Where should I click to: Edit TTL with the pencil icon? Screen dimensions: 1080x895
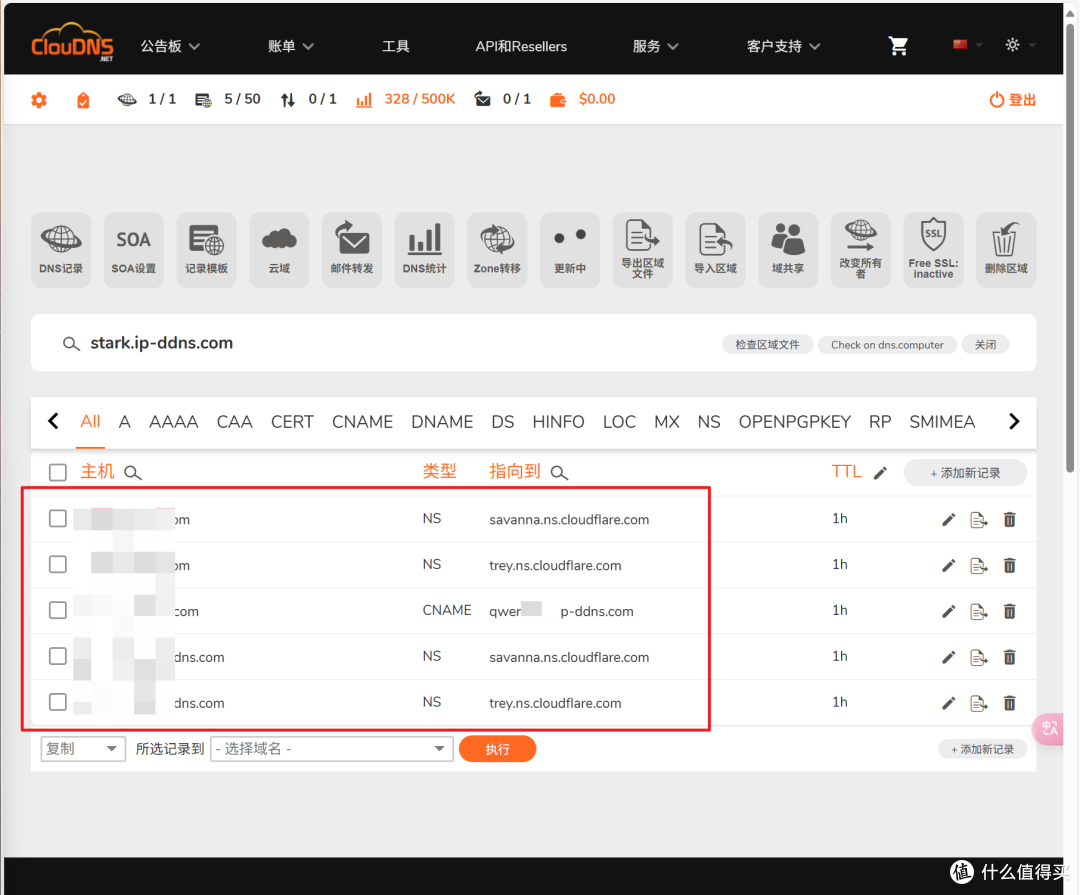880,473
